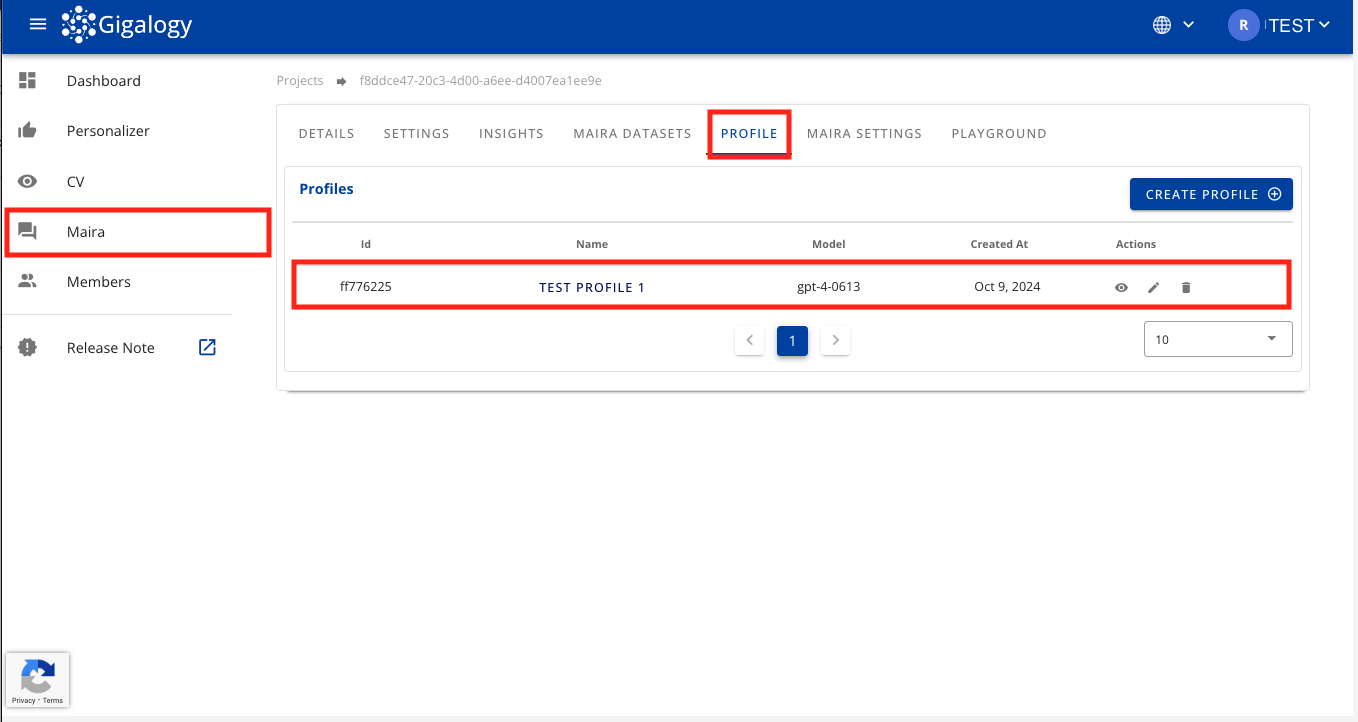Click the Create Profile button

(1211, 194)
